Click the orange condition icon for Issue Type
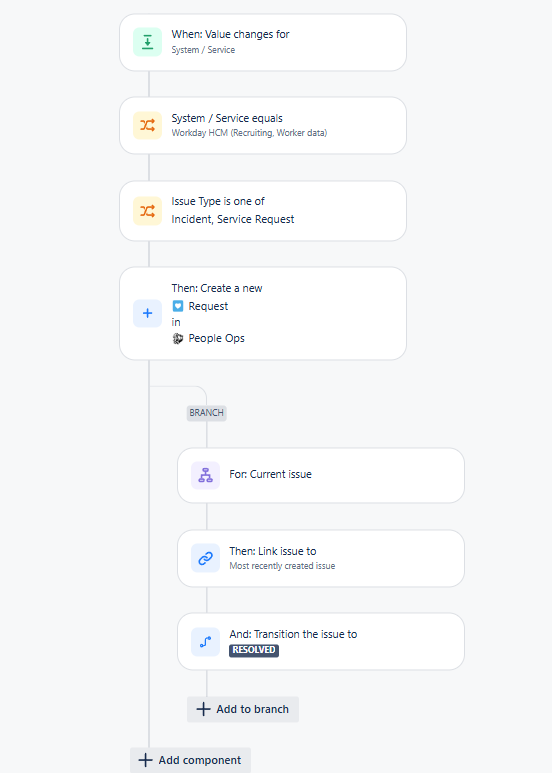The width and height of the screenshot is (552, 773). click(x=147, y=211)
